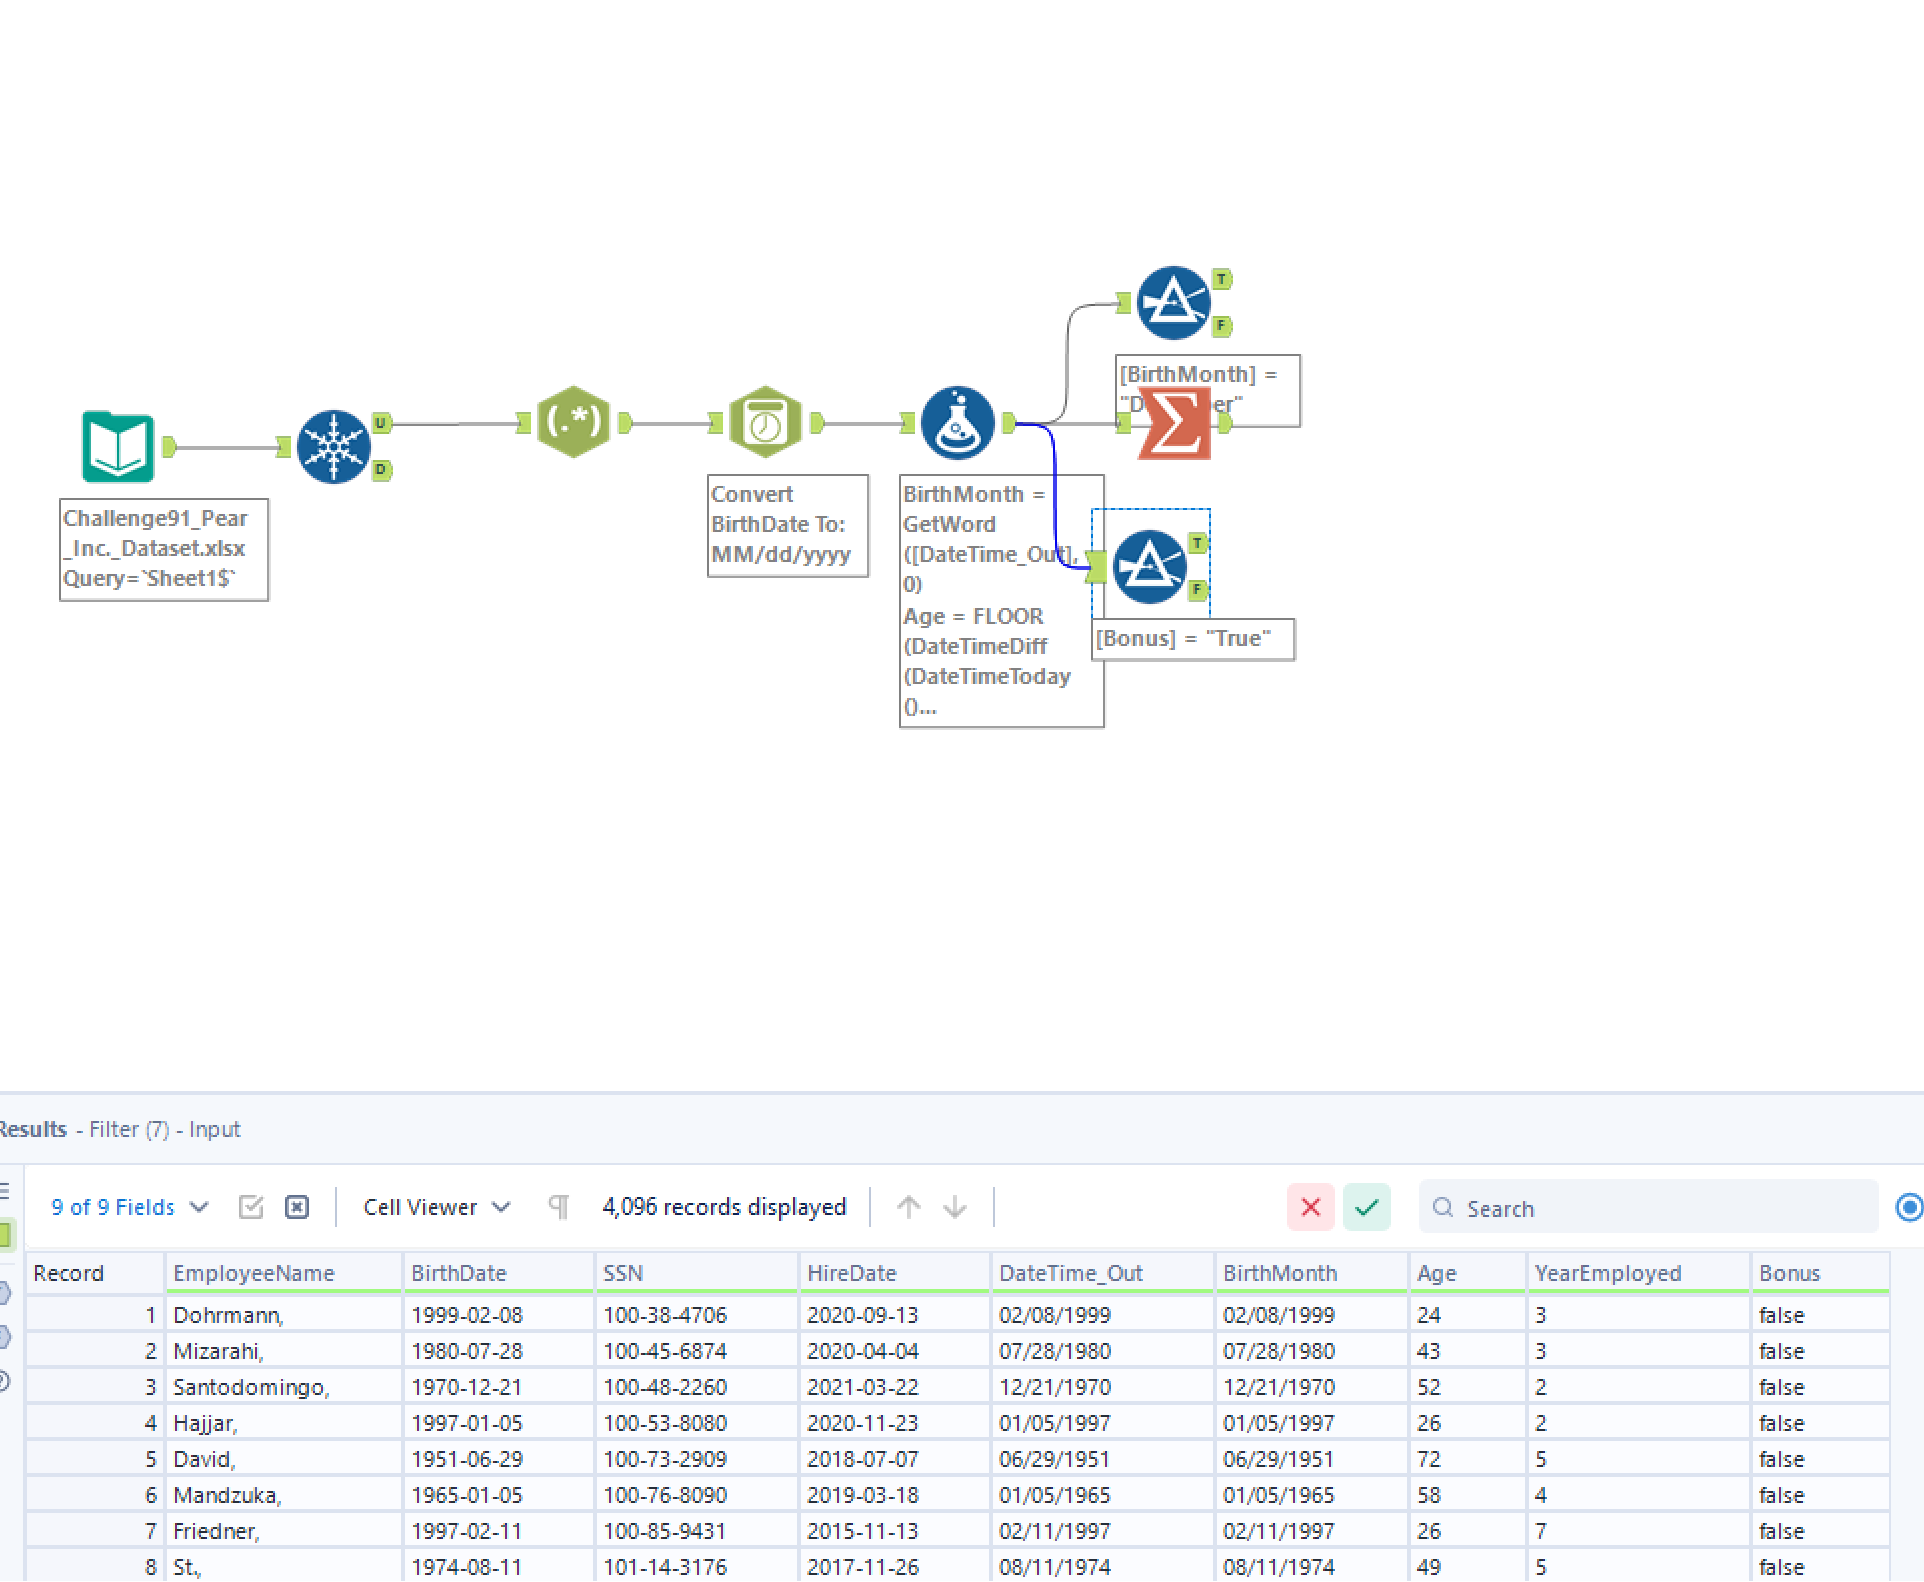Toggle the whitespace pilcrow display

pyautogui.click(x=559, y=1207)
